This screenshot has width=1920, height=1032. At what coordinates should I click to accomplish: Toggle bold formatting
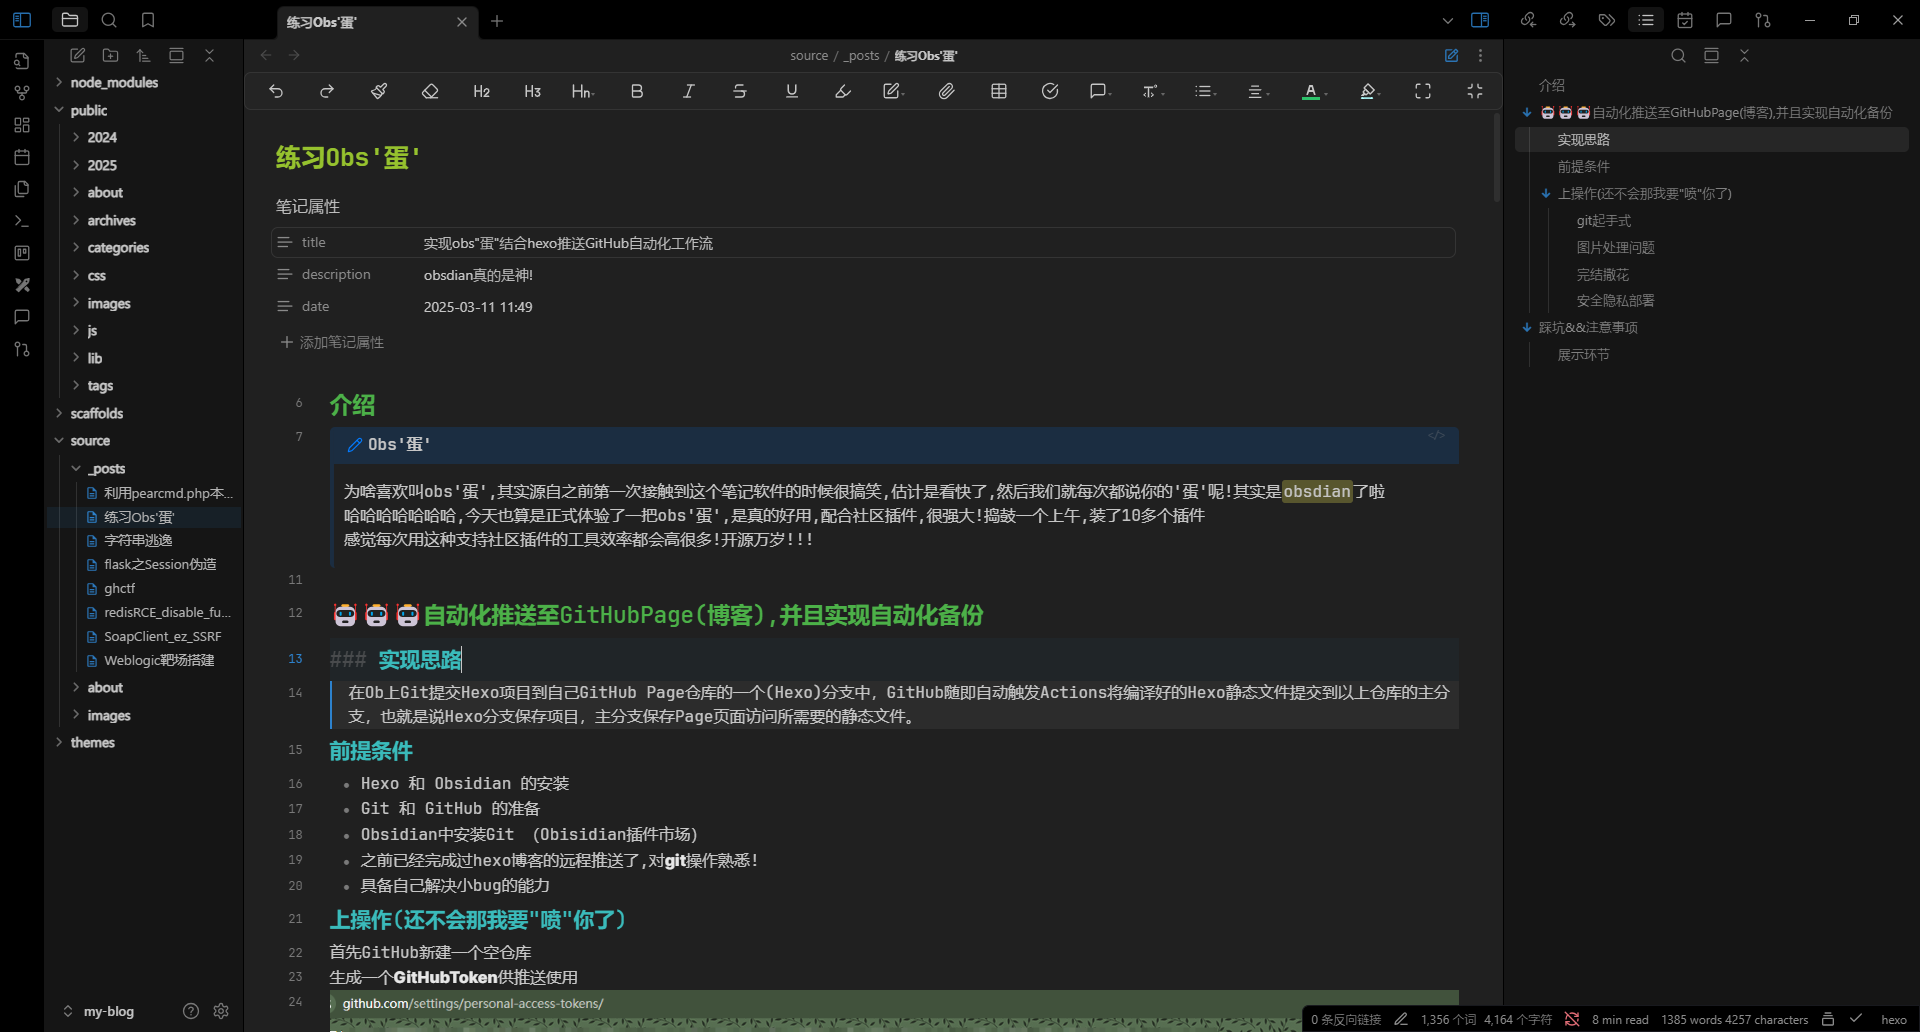[x=637, y=91]
